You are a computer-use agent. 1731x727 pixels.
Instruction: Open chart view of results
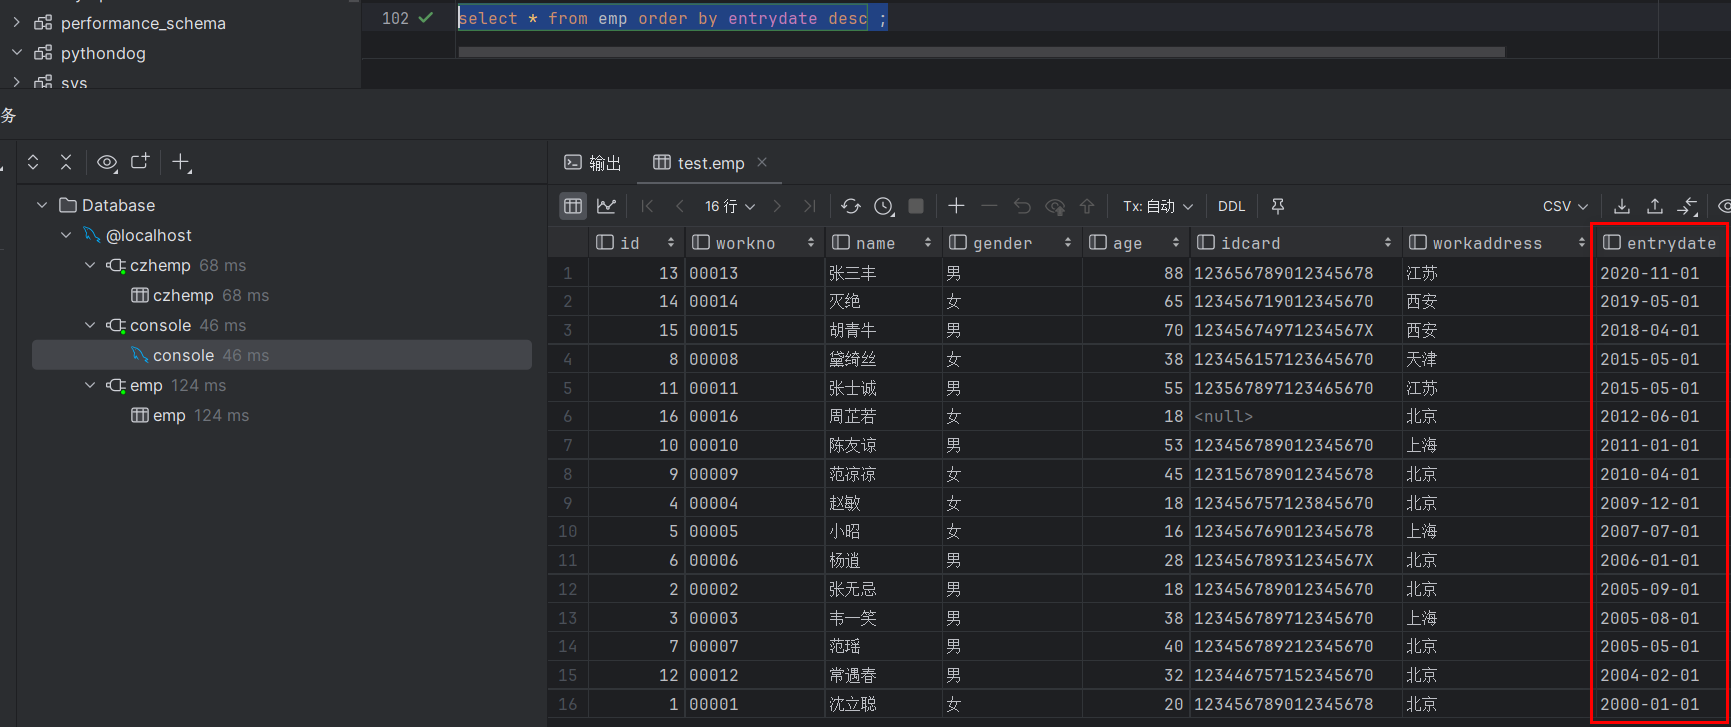coord(606,206)
